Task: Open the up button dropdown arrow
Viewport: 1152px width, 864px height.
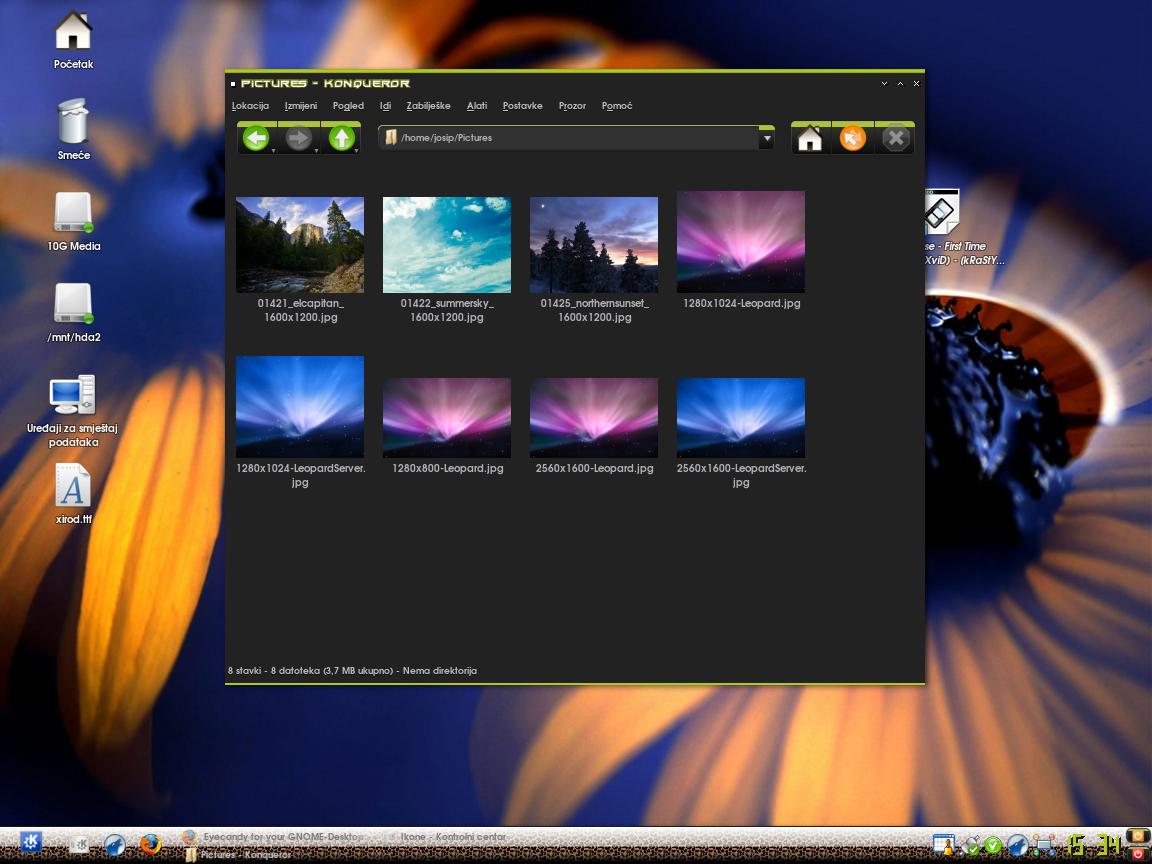Action: click(x=357, y=151)
